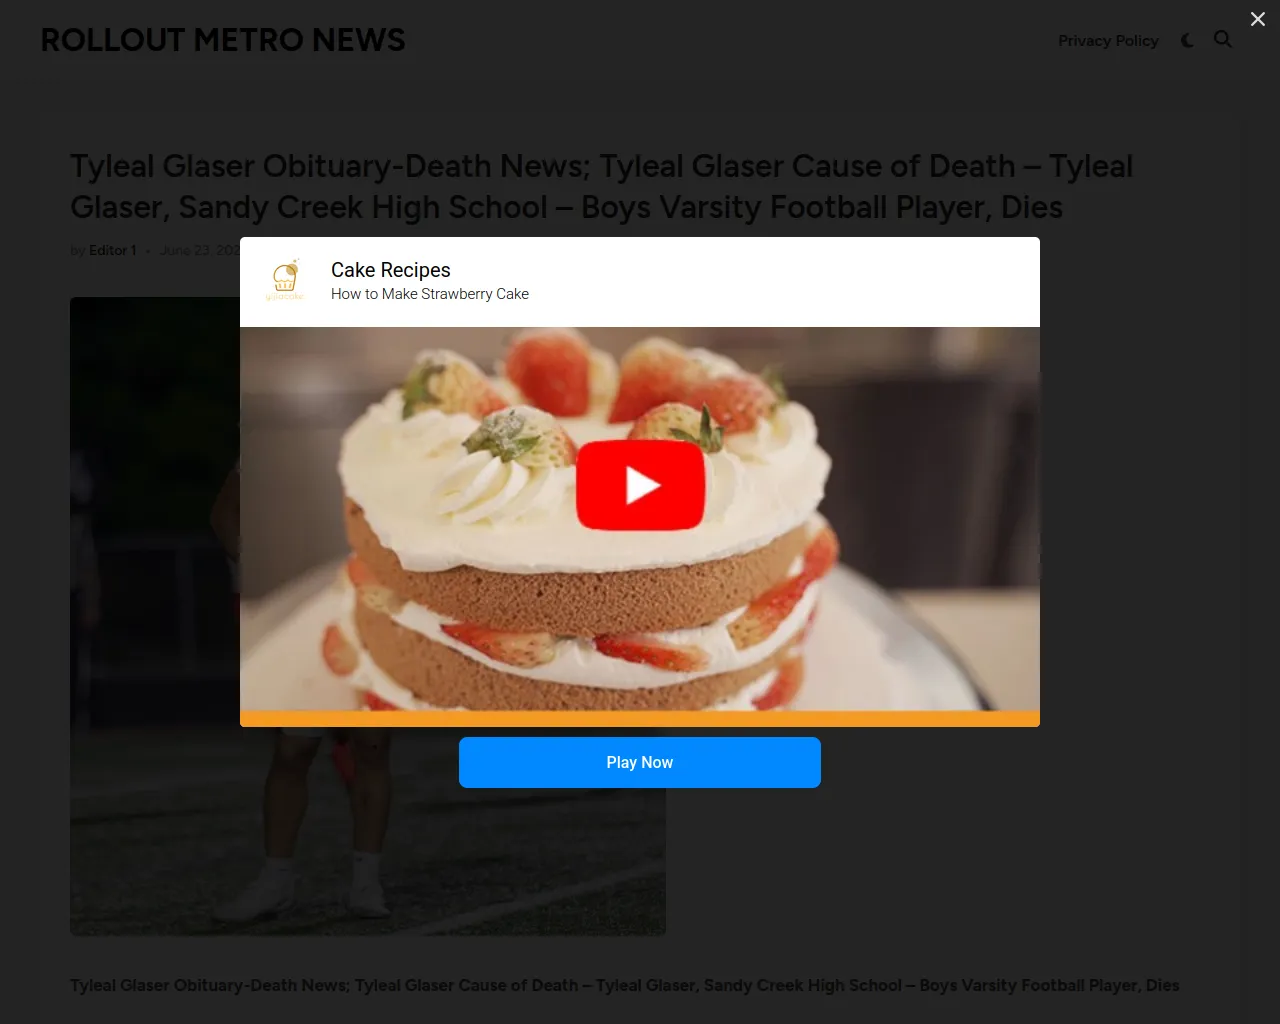Click the June 23 publish date
Screen dimensions: 1280x1024
[200, 250]
